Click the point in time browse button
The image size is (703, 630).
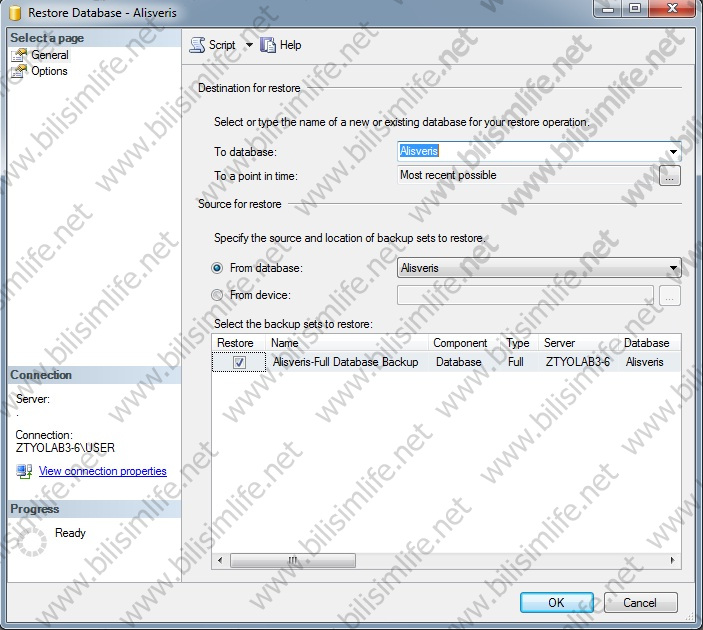[x=669, y=176]
